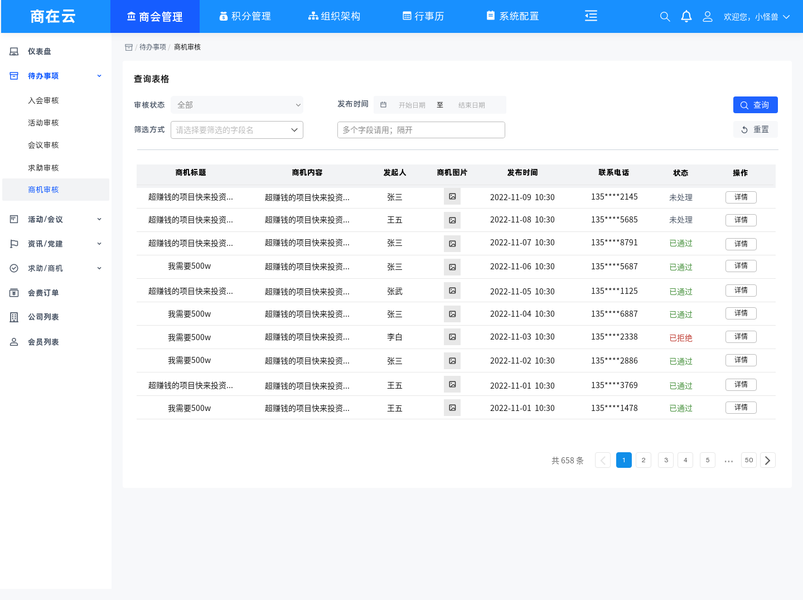Click the 结束日期 end date field

(x=472, y=105)
